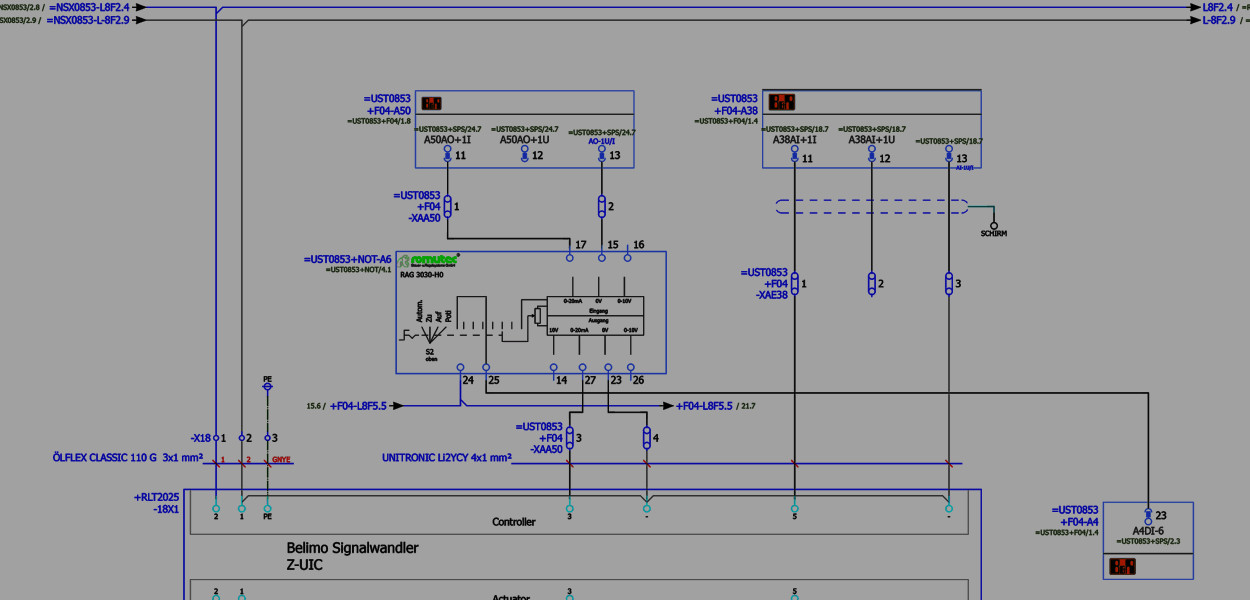Select the -X18 terminal strip label
This screenshot has height=600, width=1250.
[201, 438]
